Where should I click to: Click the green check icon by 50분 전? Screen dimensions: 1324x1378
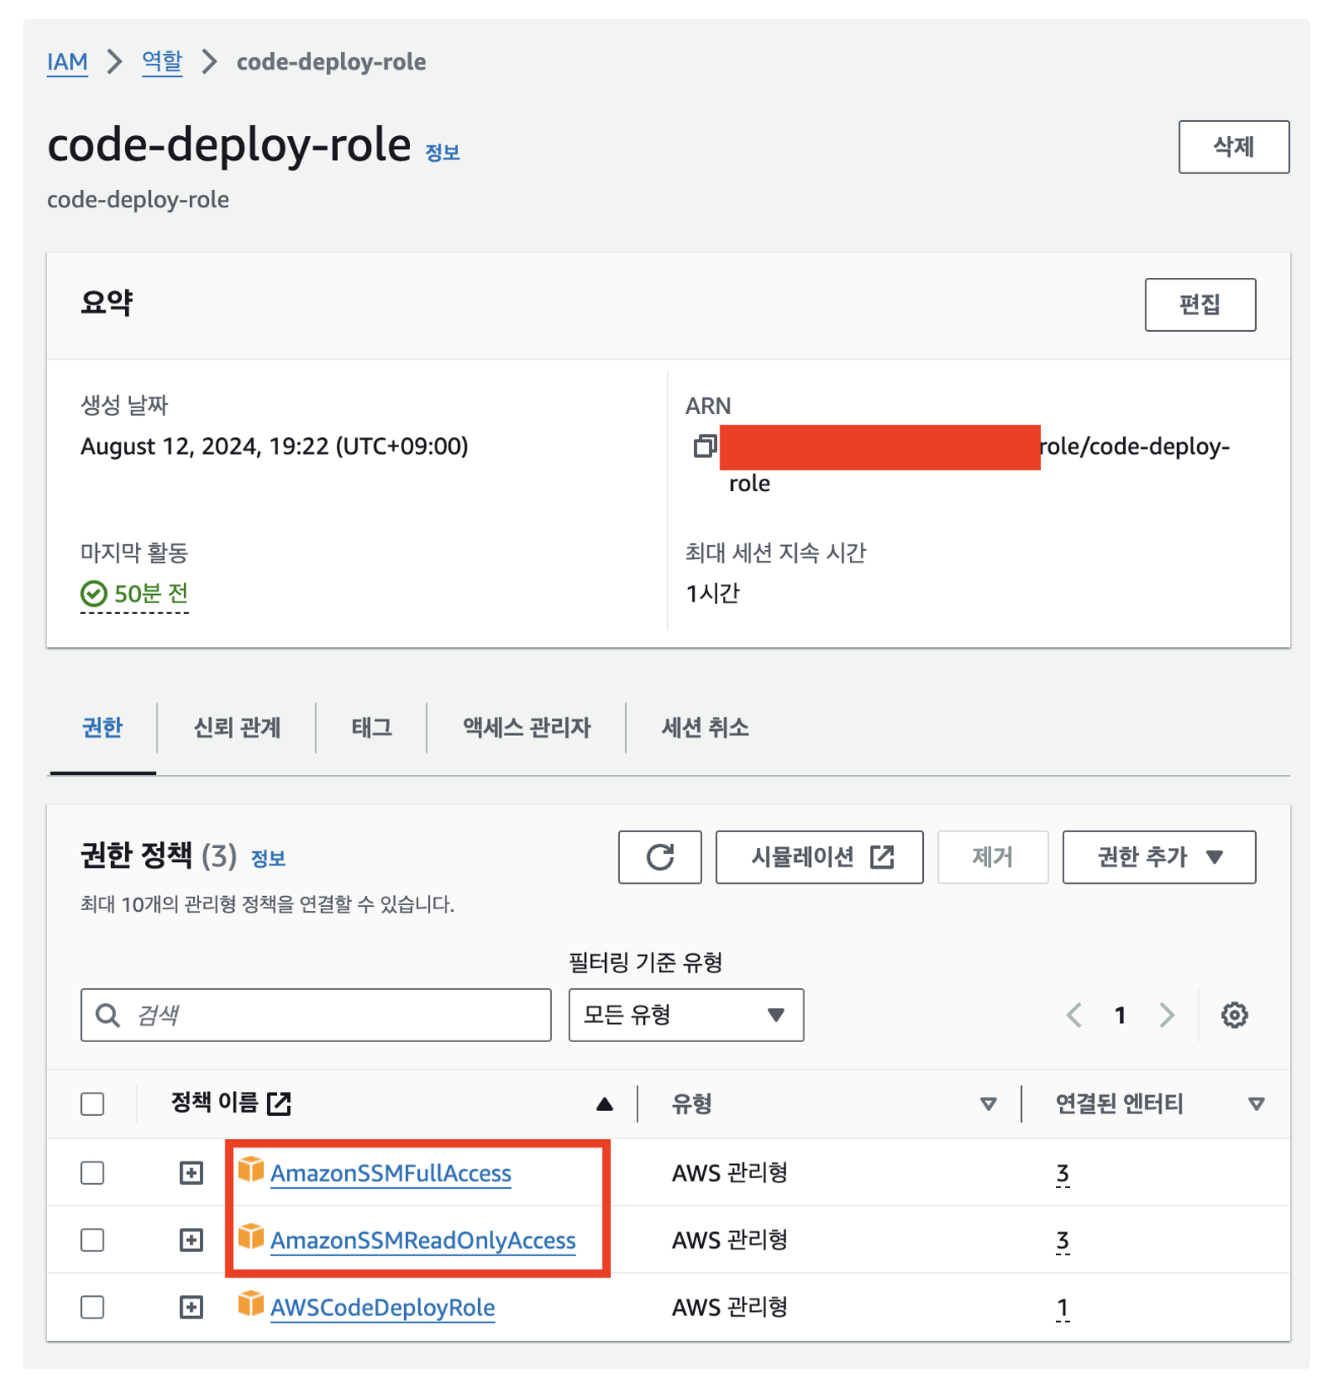[x=93, y=594]
